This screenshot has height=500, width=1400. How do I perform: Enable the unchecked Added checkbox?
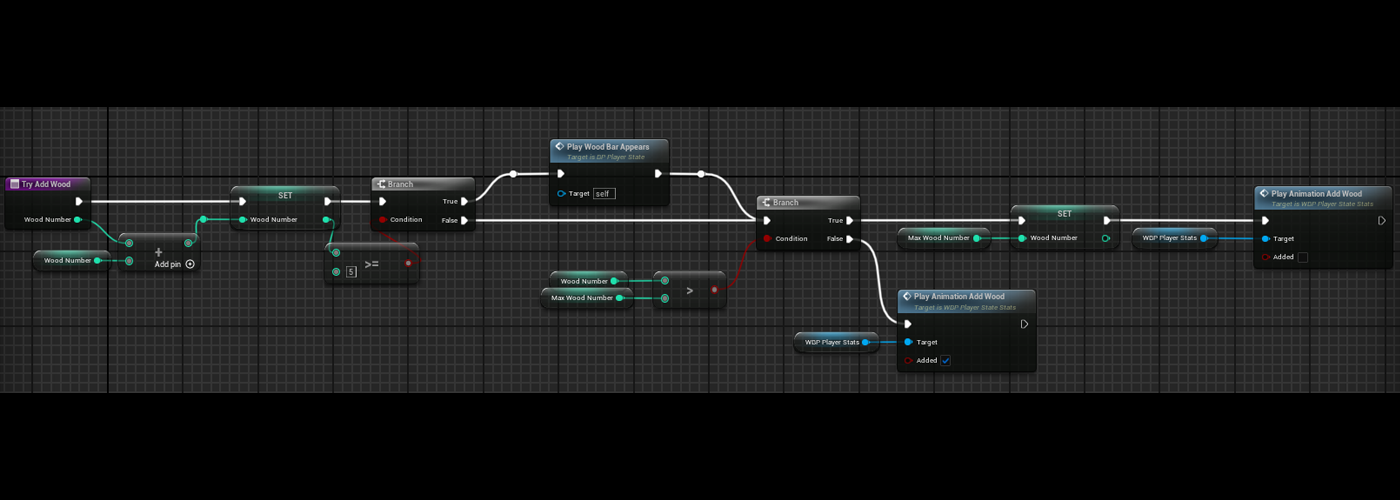[x=1302, y=257]
